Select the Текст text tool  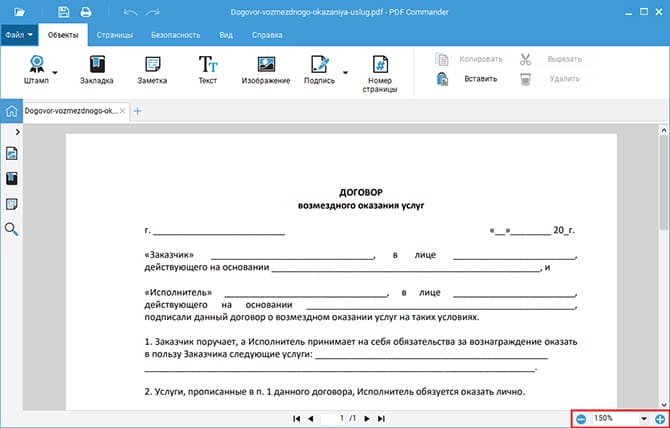[x=208, y=66]
